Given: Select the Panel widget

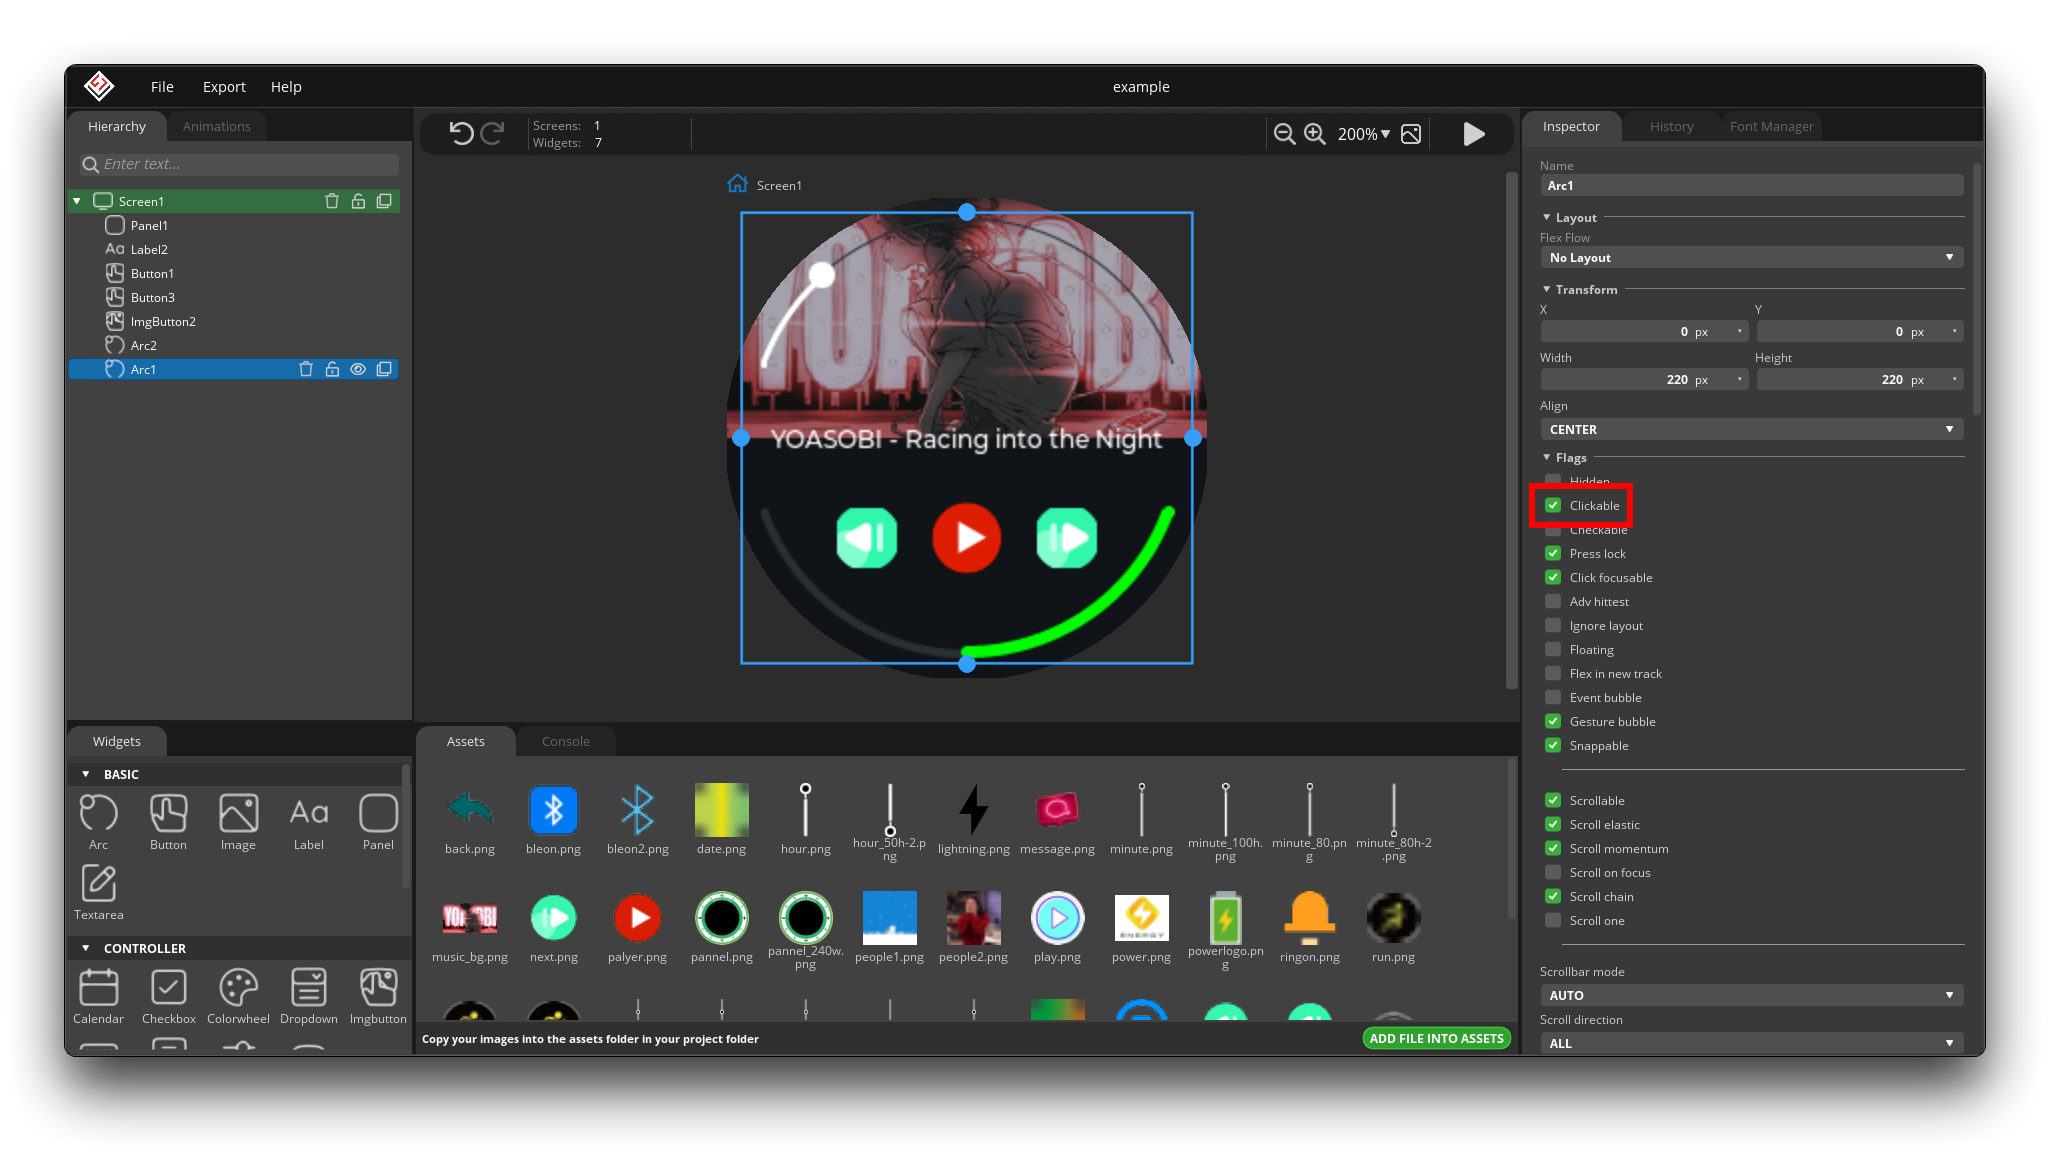Looking at the screenshot, I should tap(378, 822).
